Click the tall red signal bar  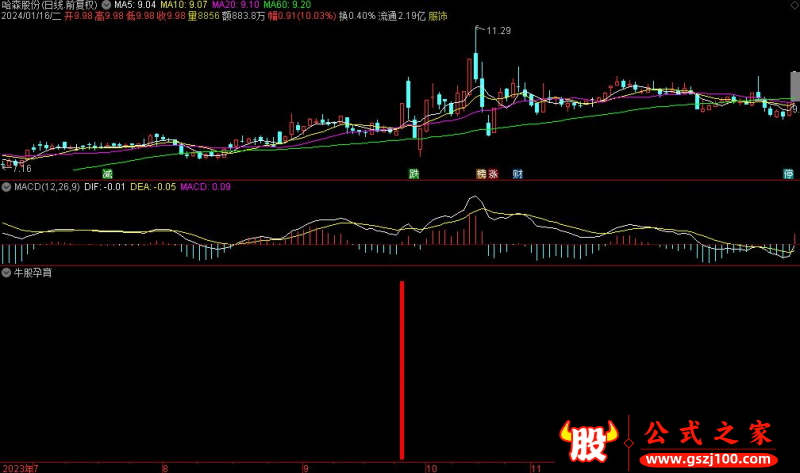point(402,370)
